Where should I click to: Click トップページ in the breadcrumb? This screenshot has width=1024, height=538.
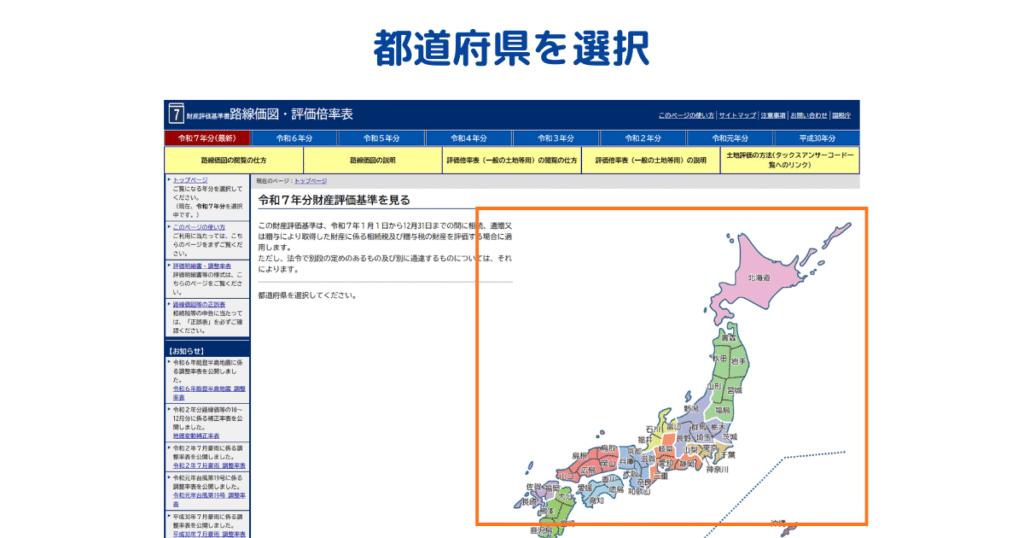pyautogui.click(x=310, y=181)
